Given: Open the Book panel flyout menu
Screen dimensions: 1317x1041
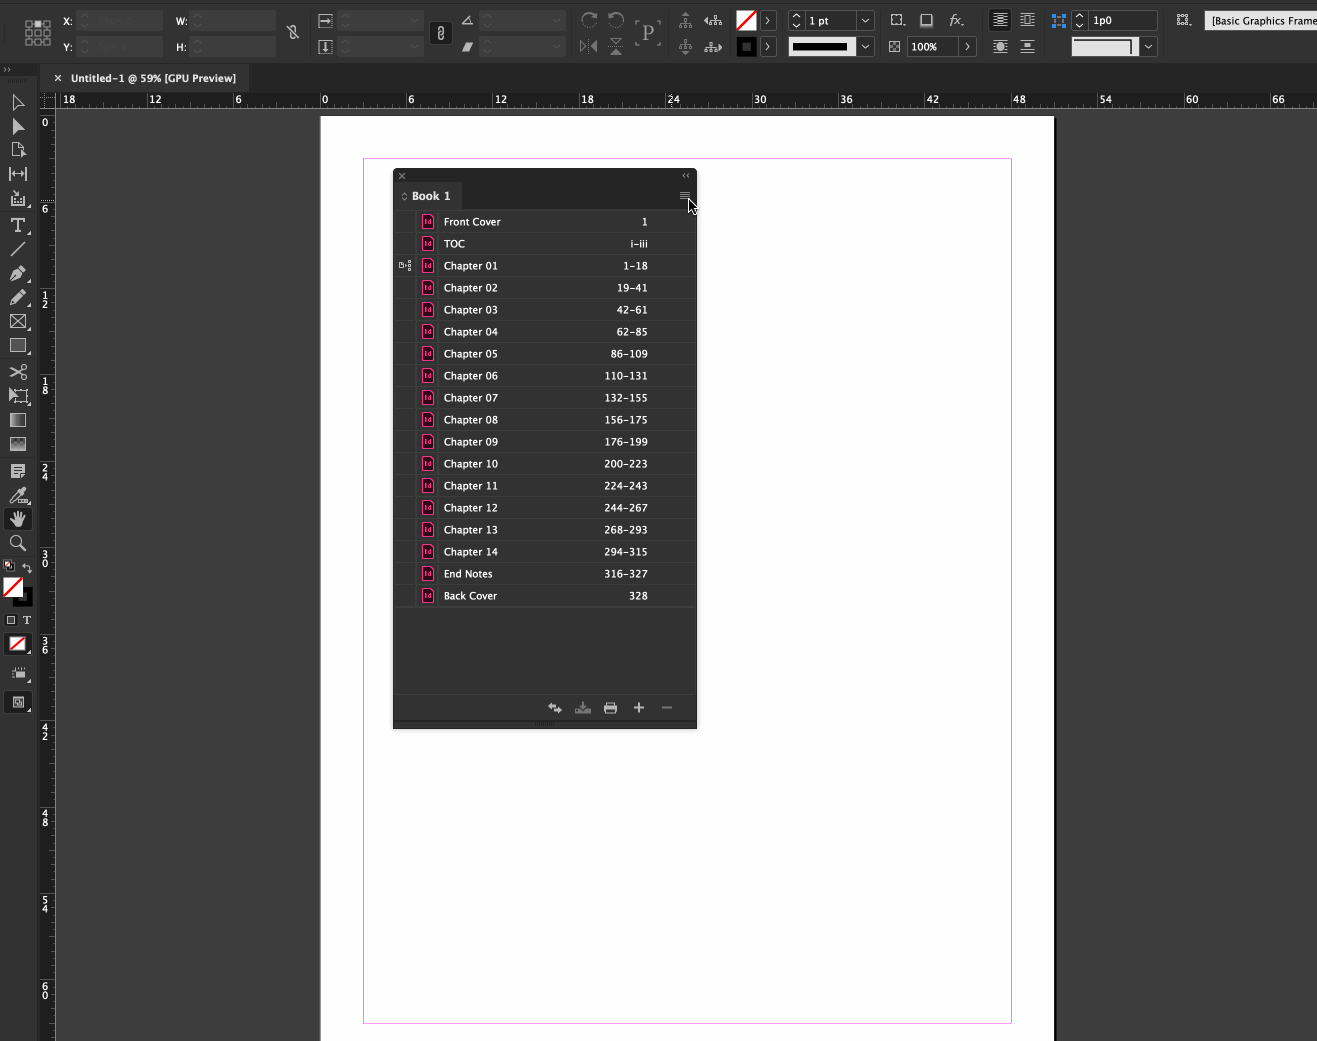Looking at the screenshot, I should click(685, 196).
